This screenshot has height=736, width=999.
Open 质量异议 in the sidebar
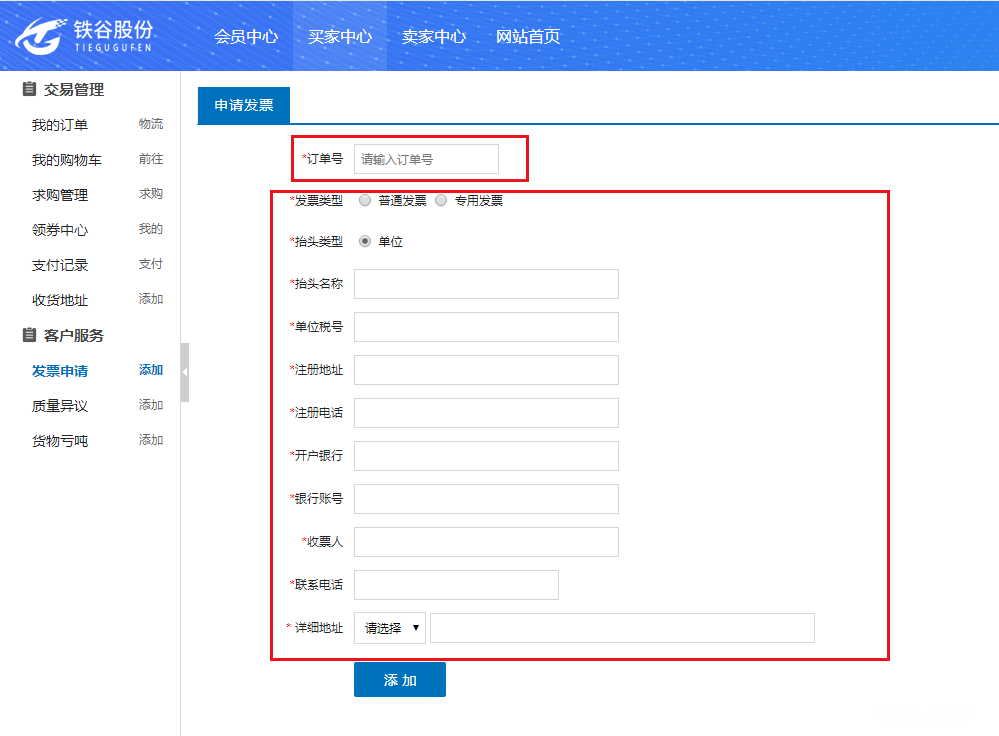(60, 406)
